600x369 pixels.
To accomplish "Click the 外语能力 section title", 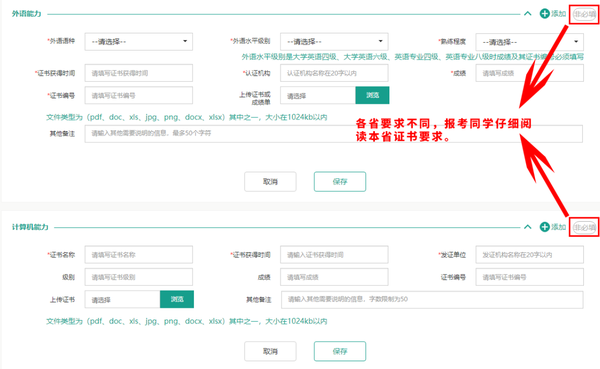I will coord(26,14).
